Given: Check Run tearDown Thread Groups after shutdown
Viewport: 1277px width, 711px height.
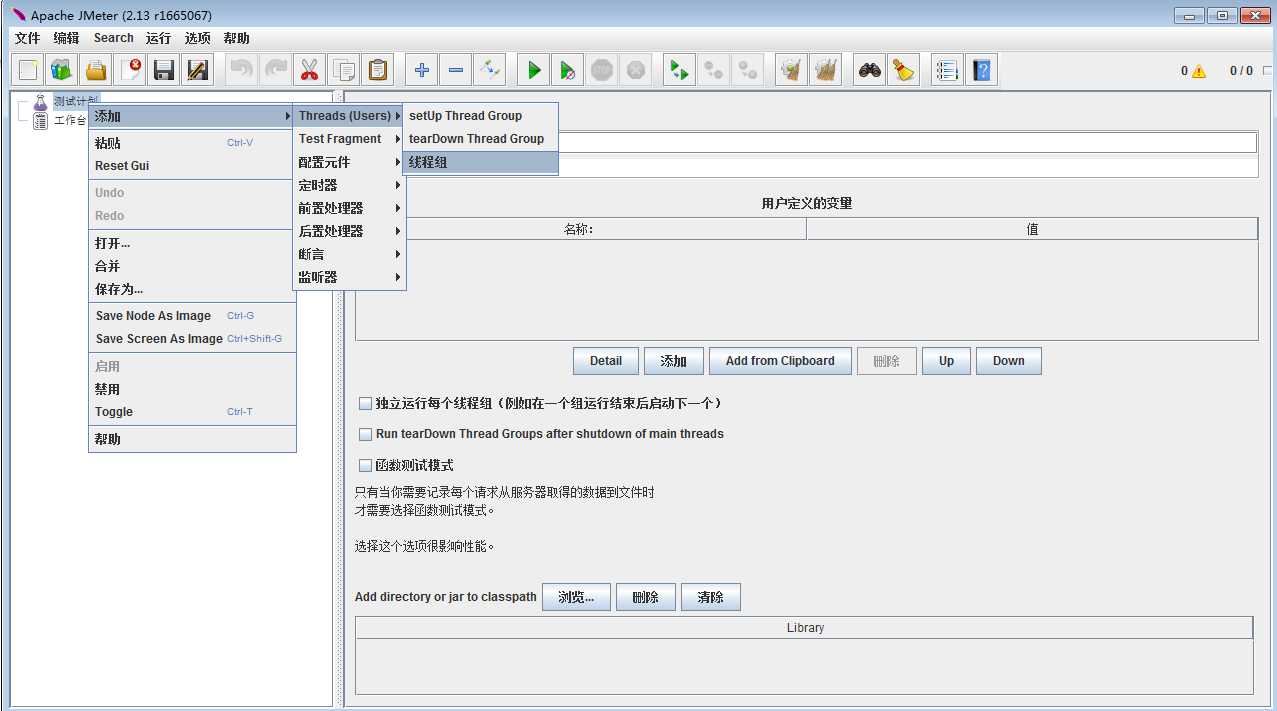Looking at the screenshot, I should coord(365,435).
